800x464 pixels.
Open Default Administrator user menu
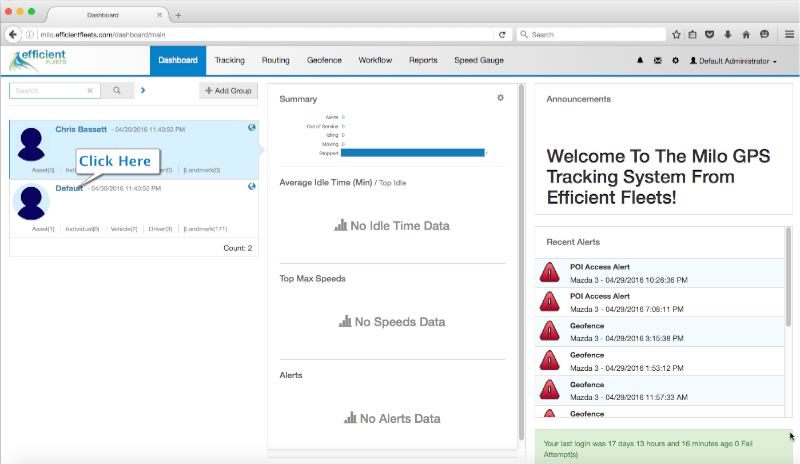pyautogui.click(x=733, y=61)
